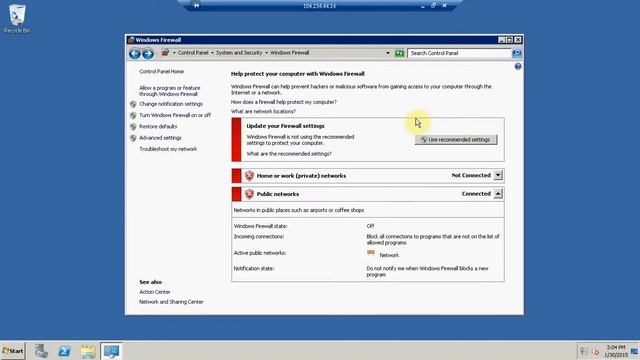Click the Control Panel icon in address bar
Viewport: 640px width, 360px height.
pos(165,53)
